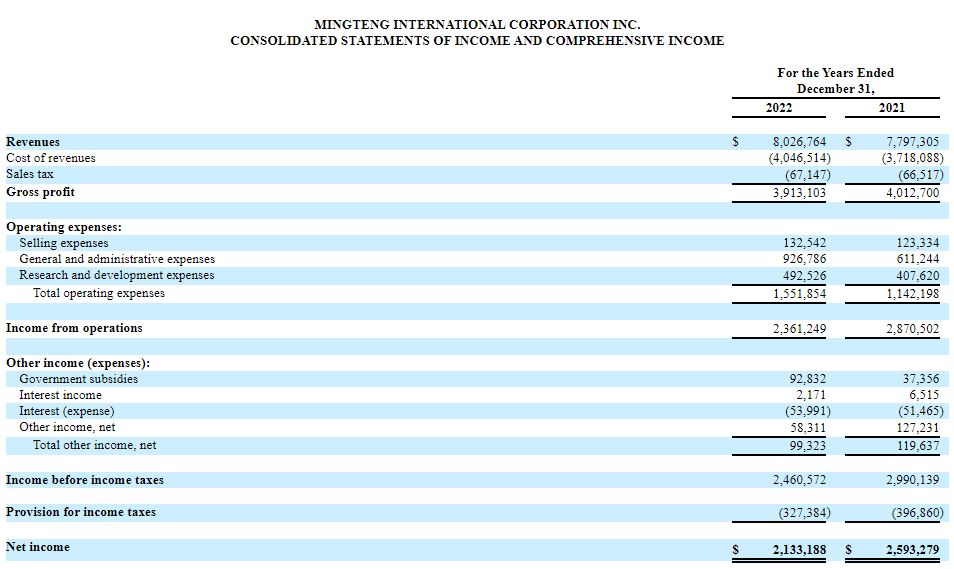Click the 2021 cost of revenues (3,718,088)

coord(913,158)
